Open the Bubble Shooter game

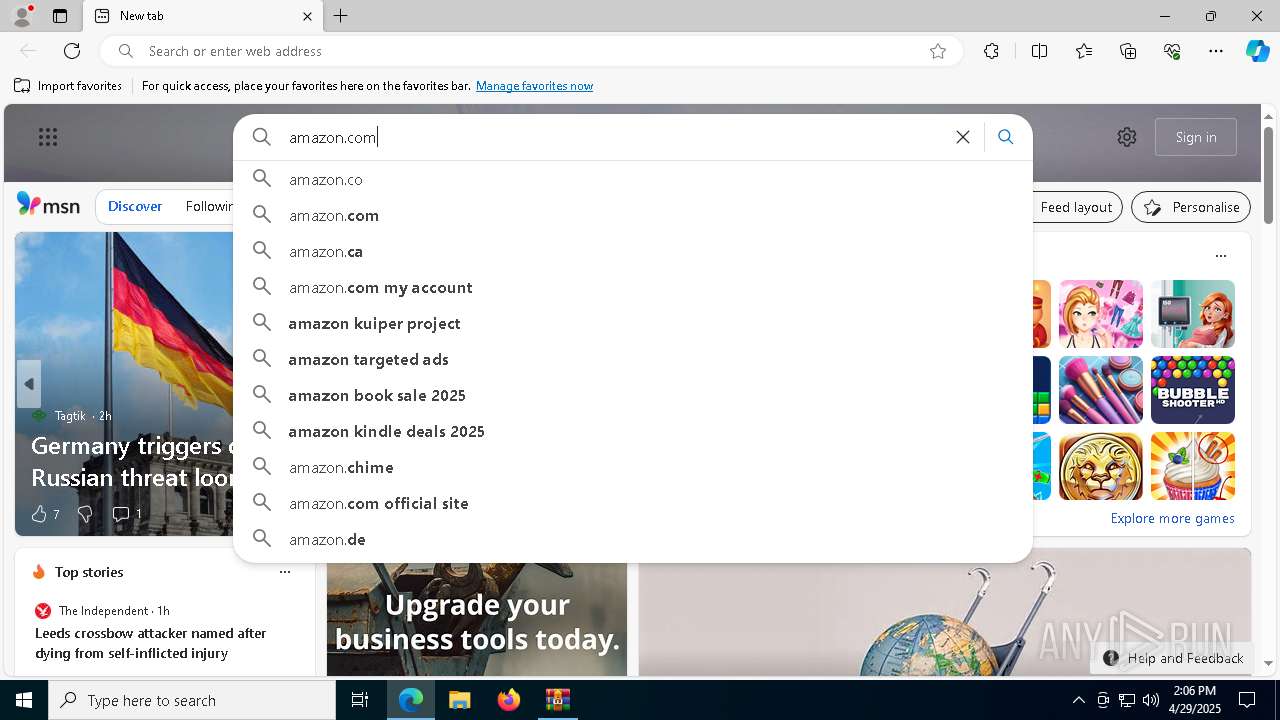pos(1192,390)
